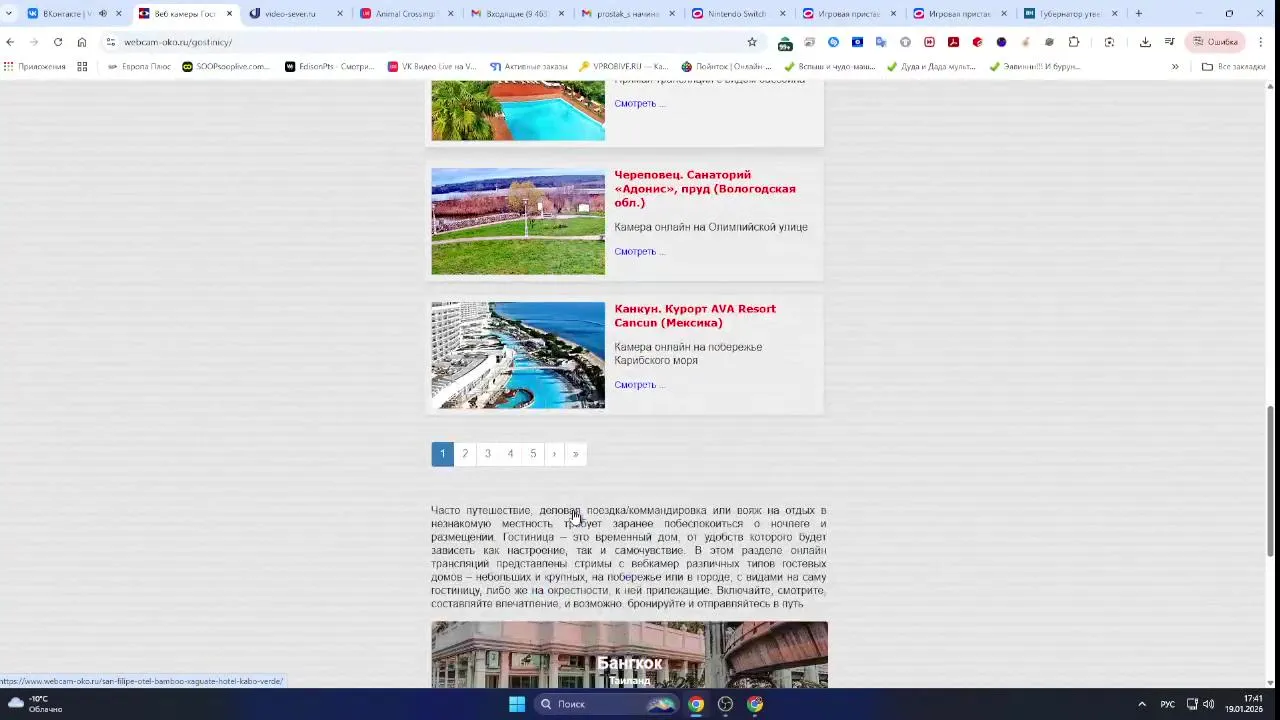Go to pagination page 2
The image size is (1280, 720).
[465, 454]
